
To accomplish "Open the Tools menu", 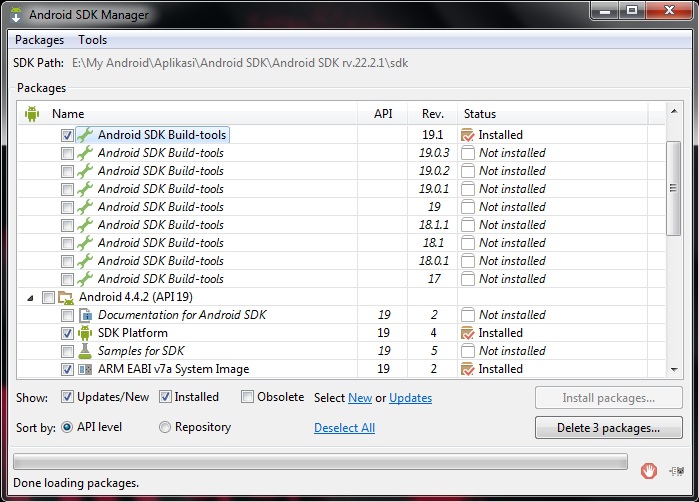I will pos(93,40).
